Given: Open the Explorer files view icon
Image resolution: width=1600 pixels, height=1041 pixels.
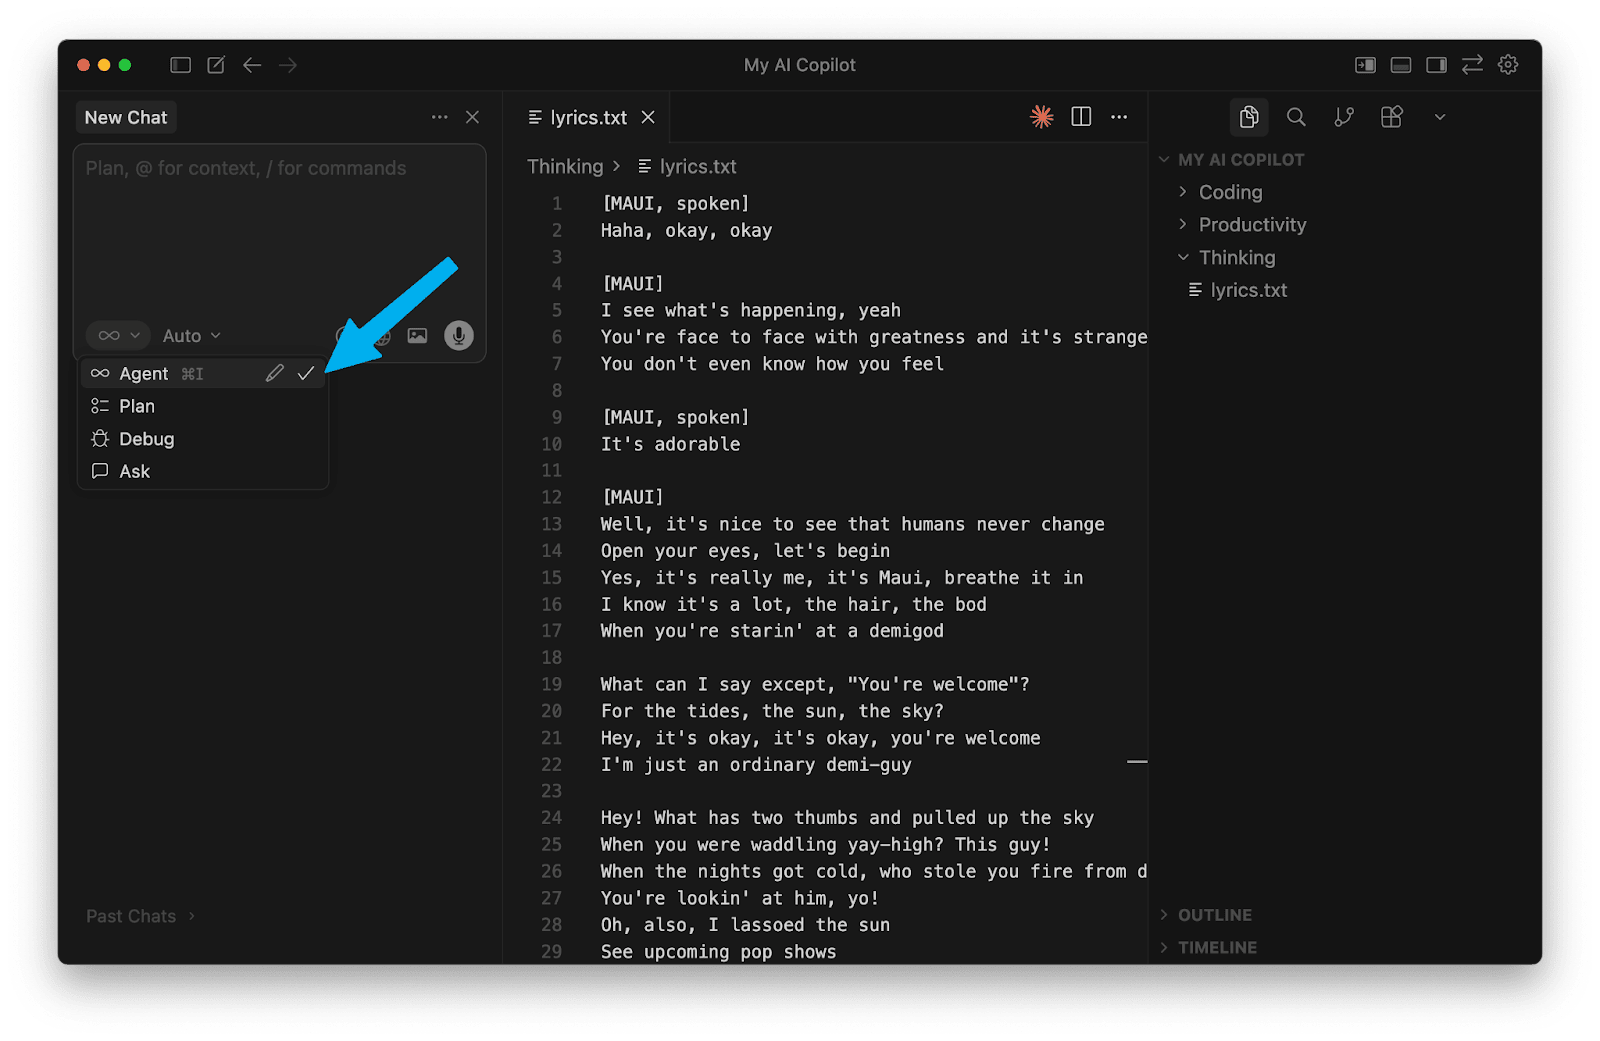Looking at the screenshot, I should [x=1249, y=117].
